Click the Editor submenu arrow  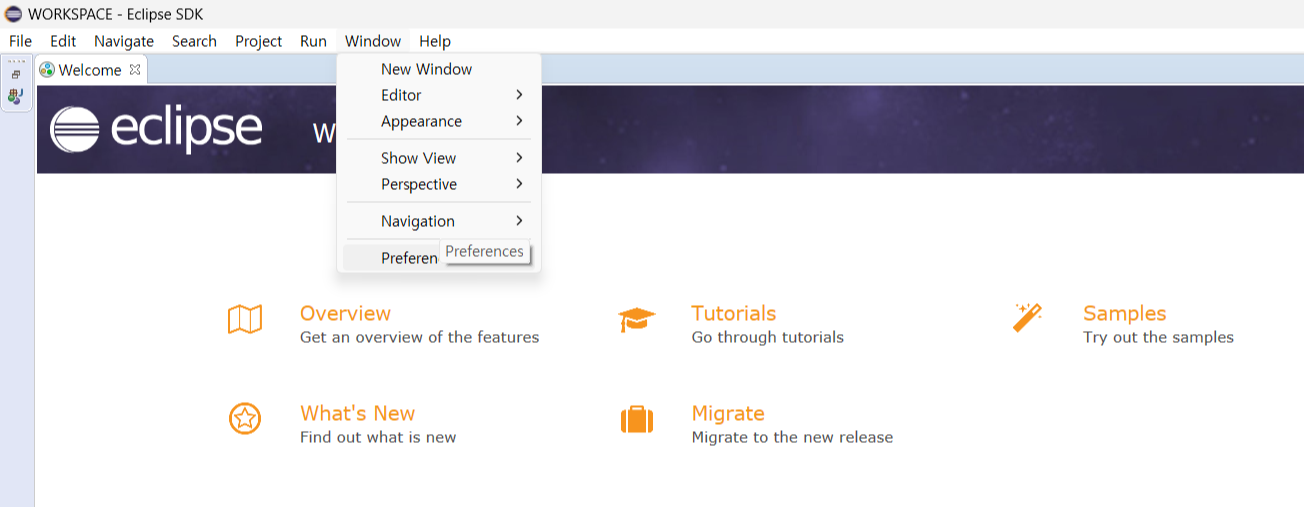[519, 95]
